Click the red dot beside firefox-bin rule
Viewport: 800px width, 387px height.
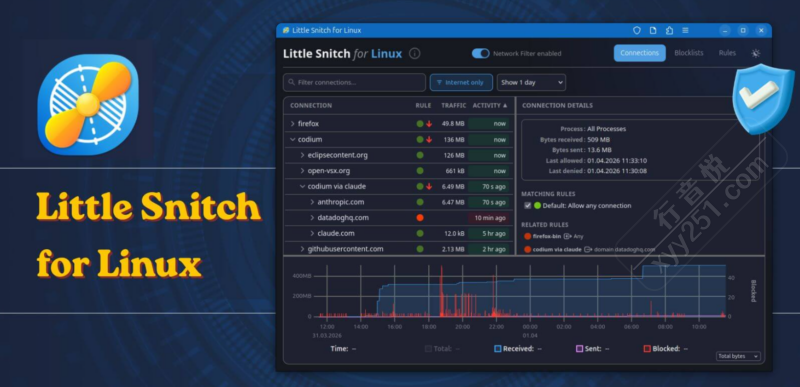coord(528,236)
